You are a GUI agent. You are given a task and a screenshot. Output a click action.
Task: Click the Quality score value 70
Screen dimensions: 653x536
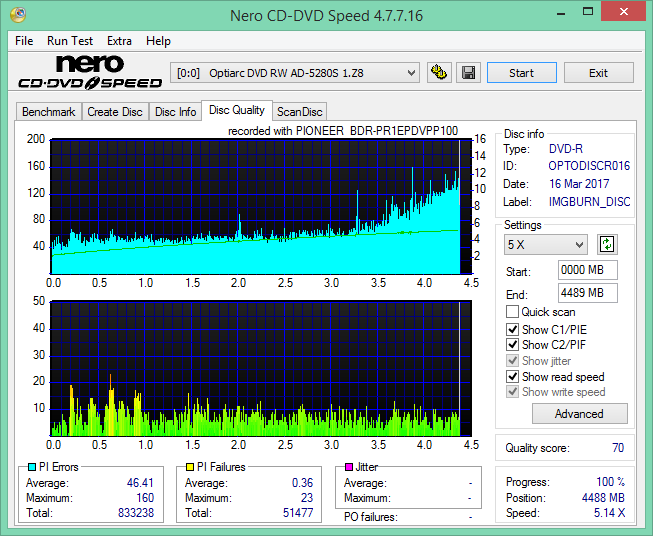pos(618,448)
